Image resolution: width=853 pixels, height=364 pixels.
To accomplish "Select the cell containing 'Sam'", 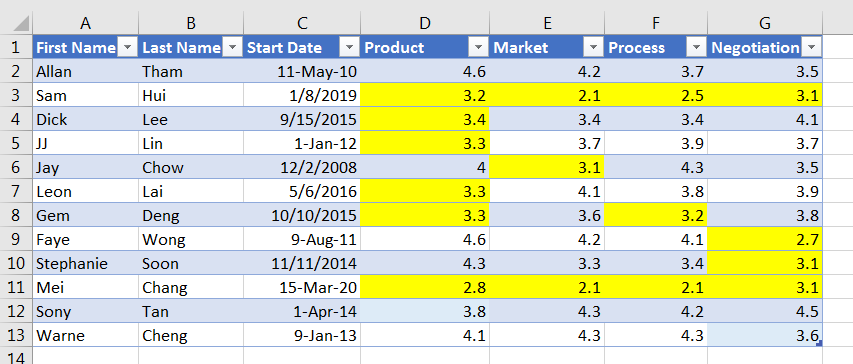I will pyautogui.click(x=85, y=95).
